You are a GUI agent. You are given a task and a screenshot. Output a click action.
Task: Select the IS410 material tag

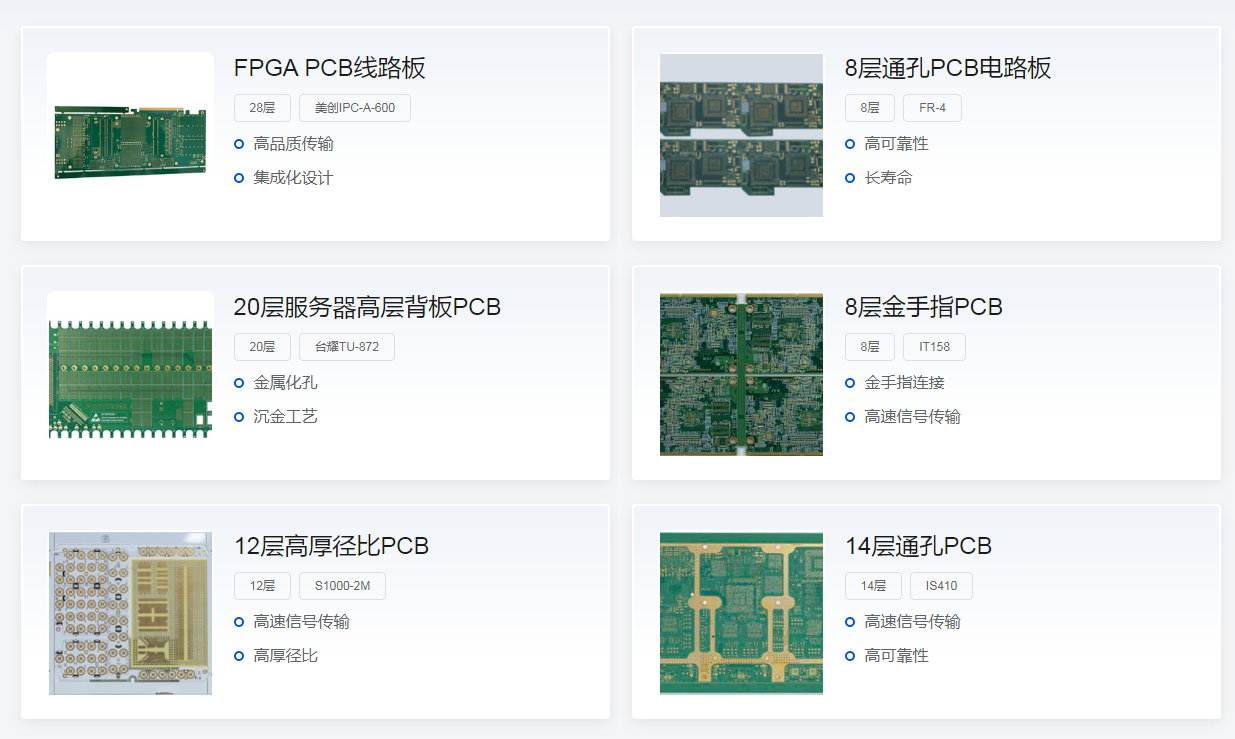click(941, 586)
